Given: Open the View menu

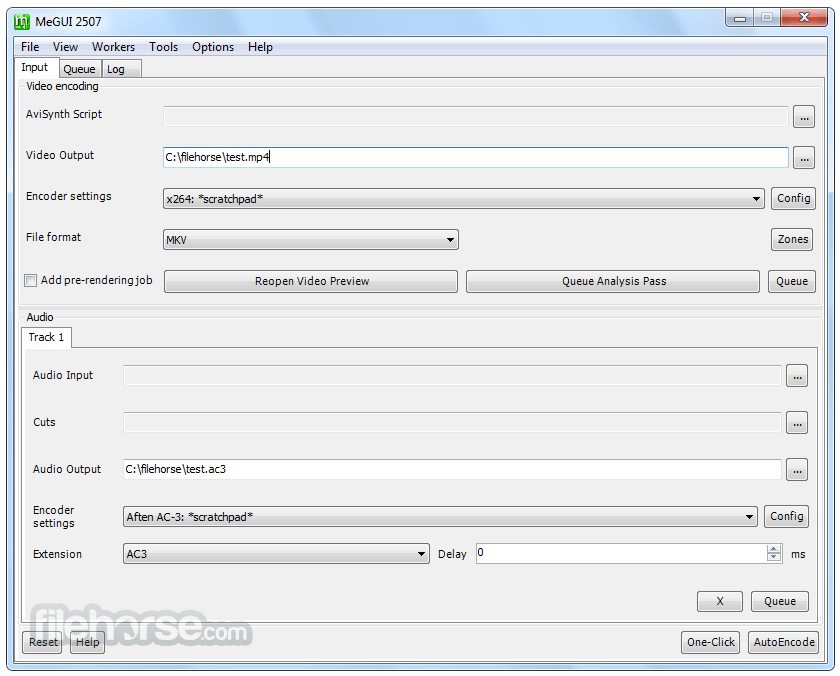Looking at the screenshot, I should [x=65, y=47].
